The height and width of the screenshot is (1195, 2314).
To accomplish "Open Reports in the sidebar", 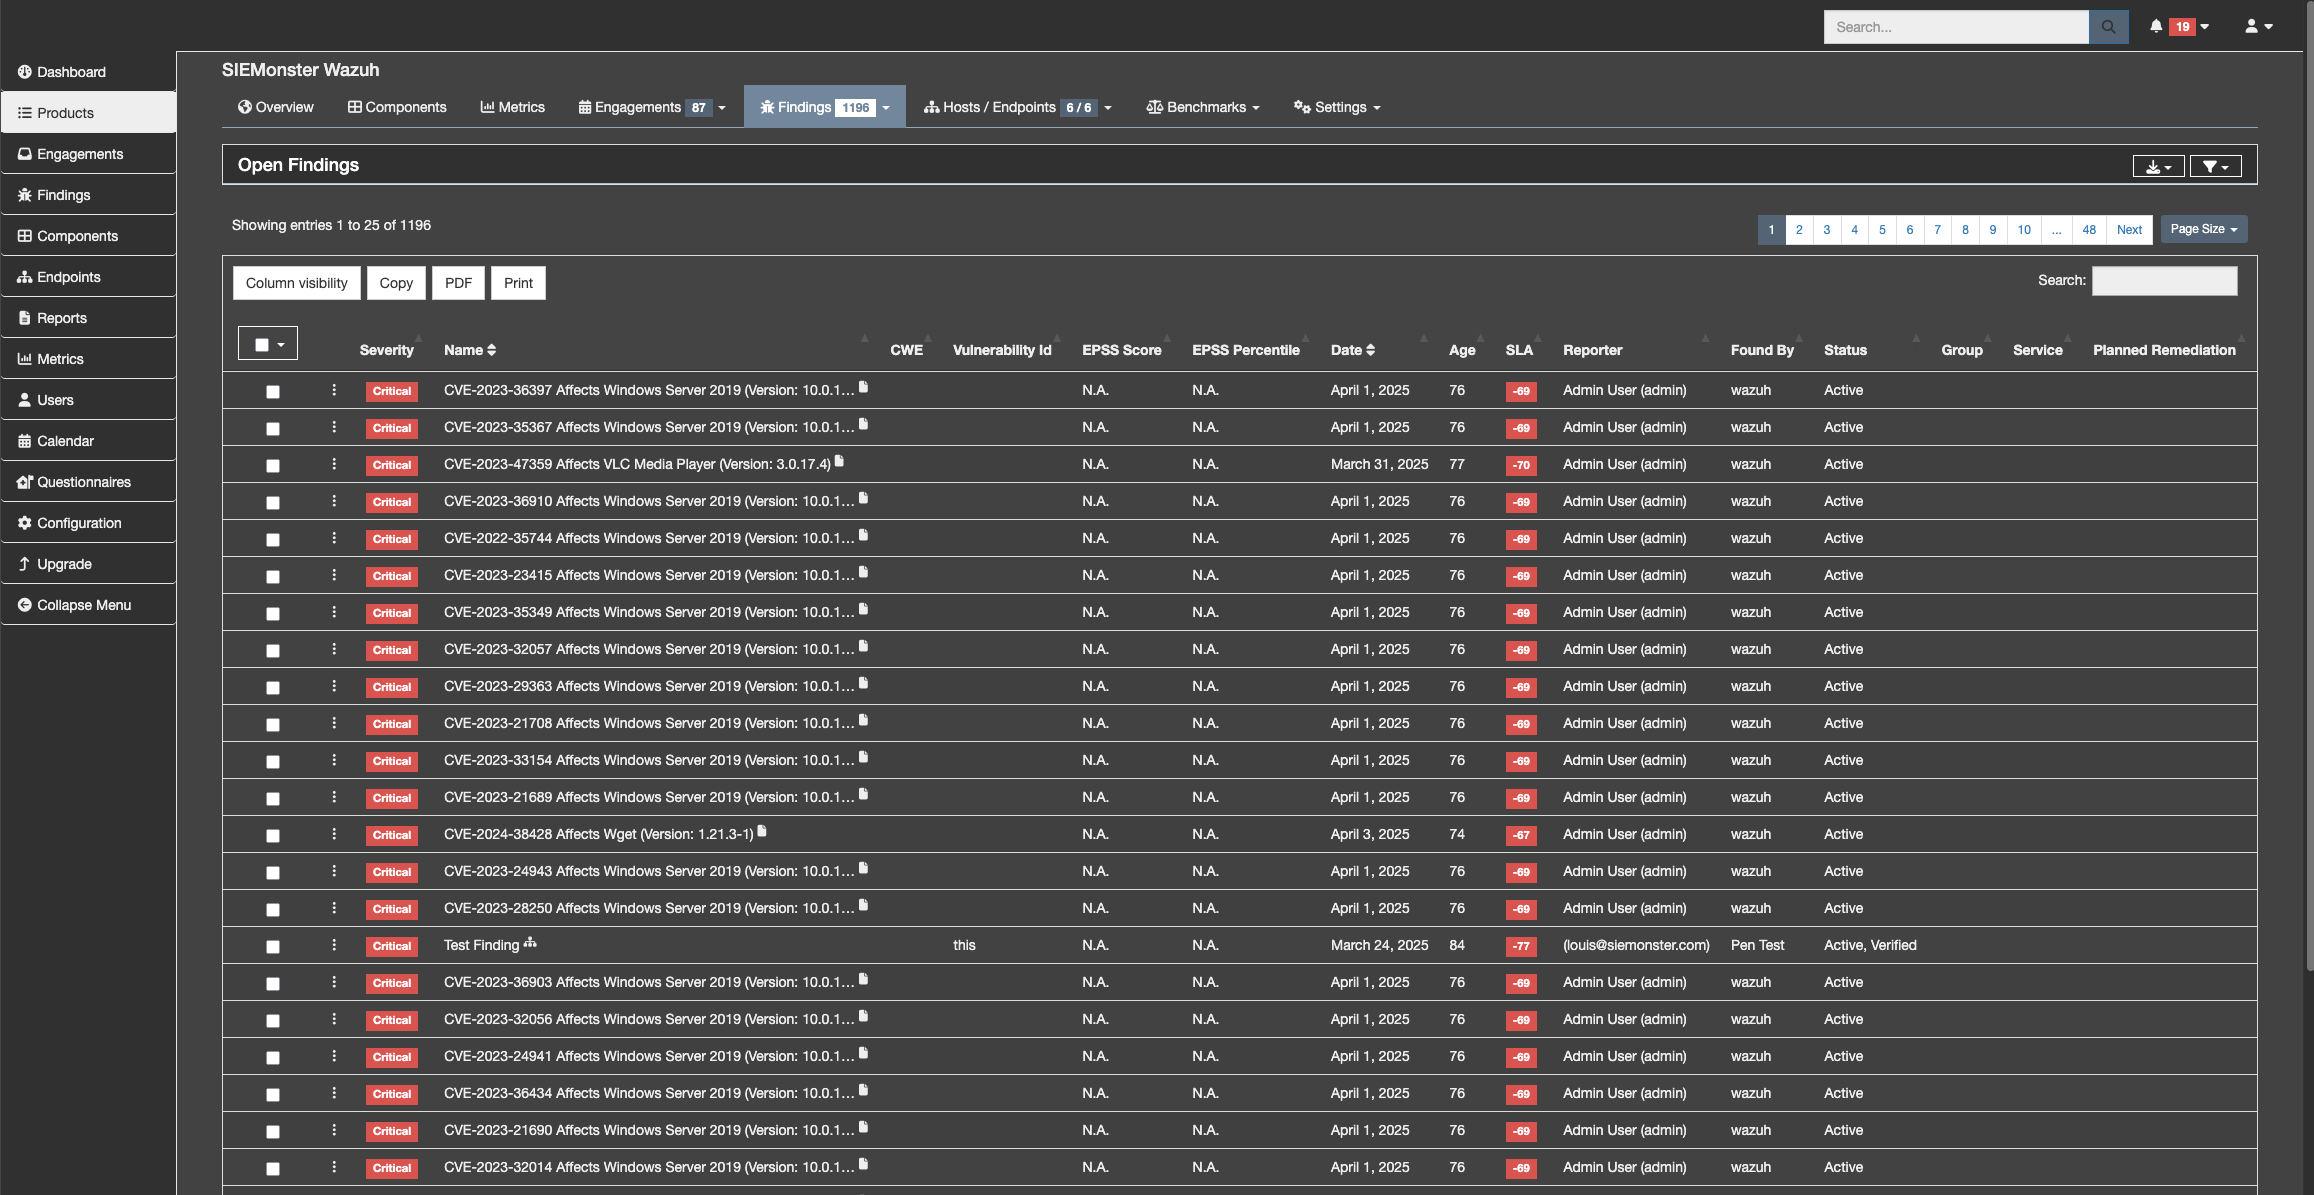I will click(62, 318).
